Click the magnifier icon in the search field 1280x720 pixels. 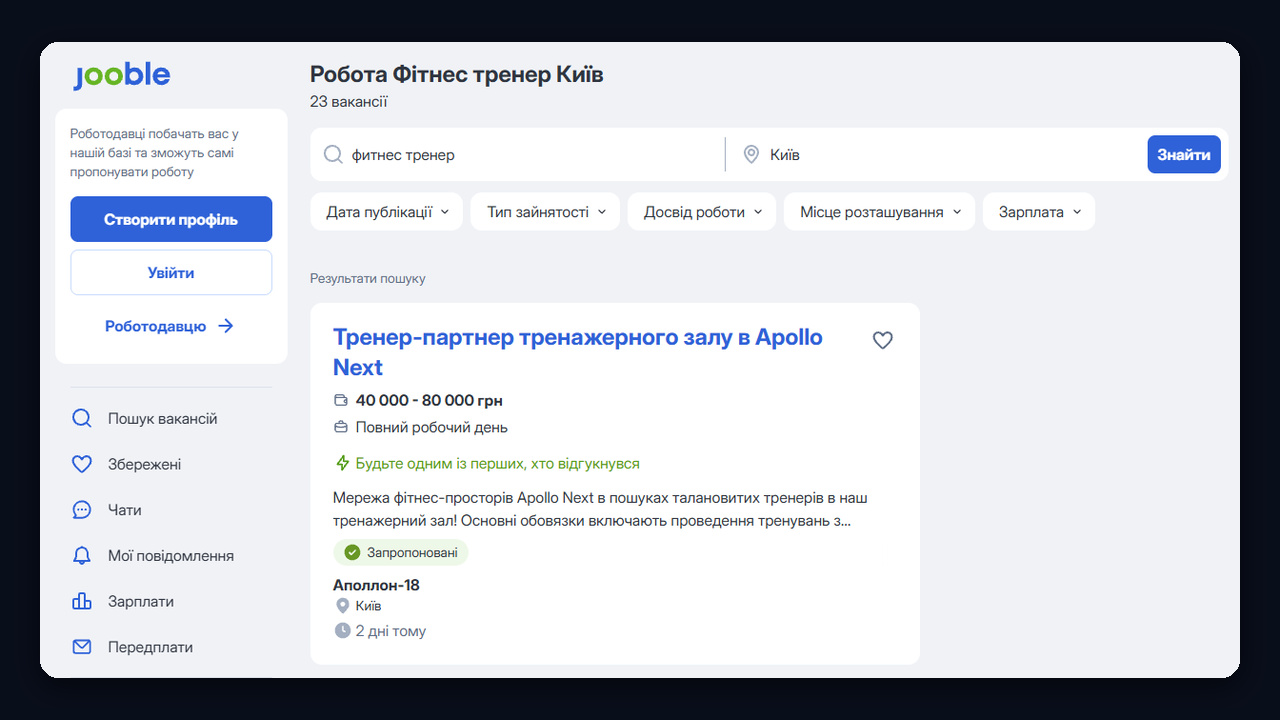point(333,155)
